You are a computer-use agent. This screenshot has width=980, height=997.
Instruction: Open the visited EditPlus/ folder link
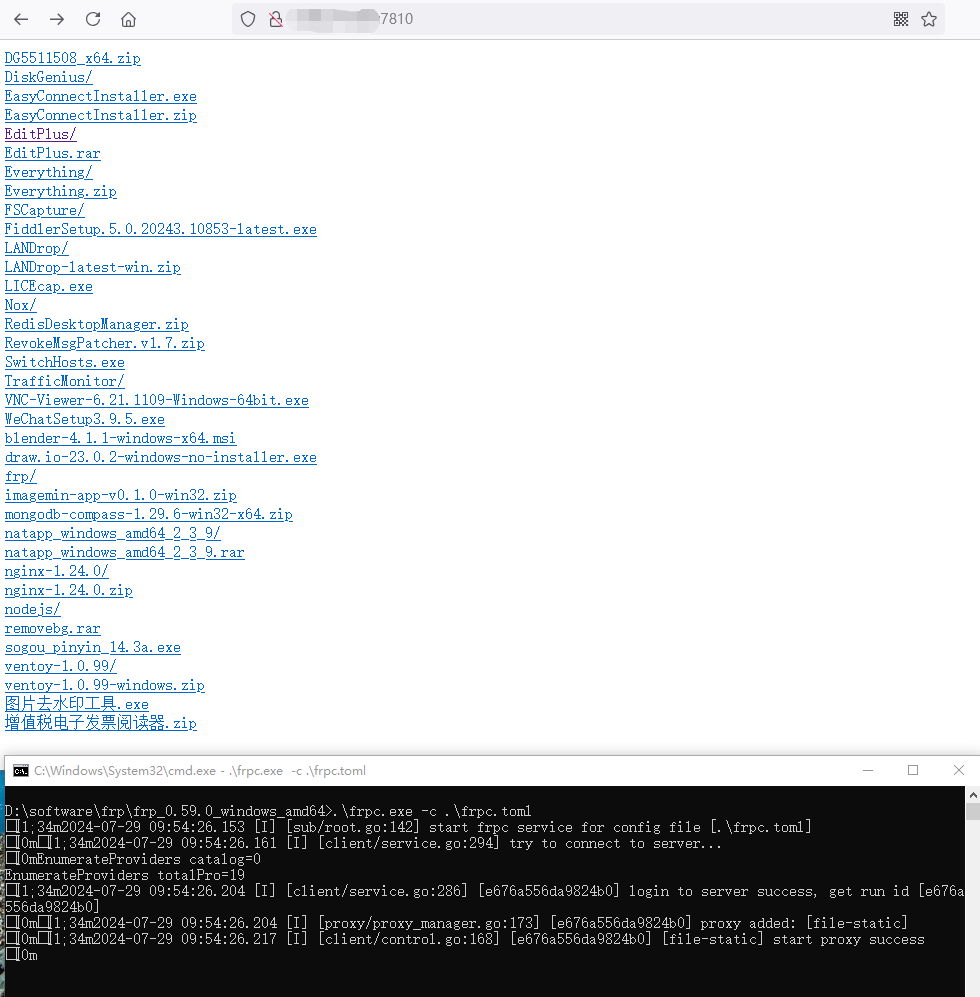coord(41,135)
